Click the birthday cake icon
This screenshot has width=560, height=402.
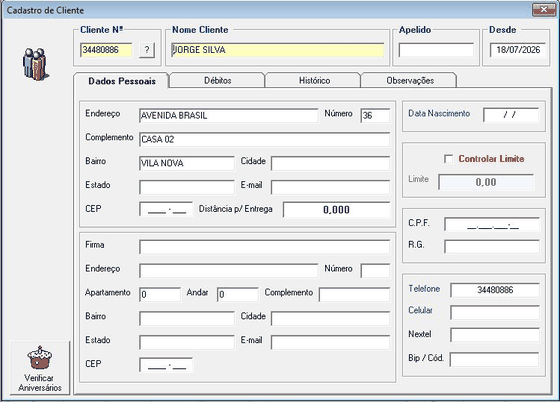(x=40, y=357)
